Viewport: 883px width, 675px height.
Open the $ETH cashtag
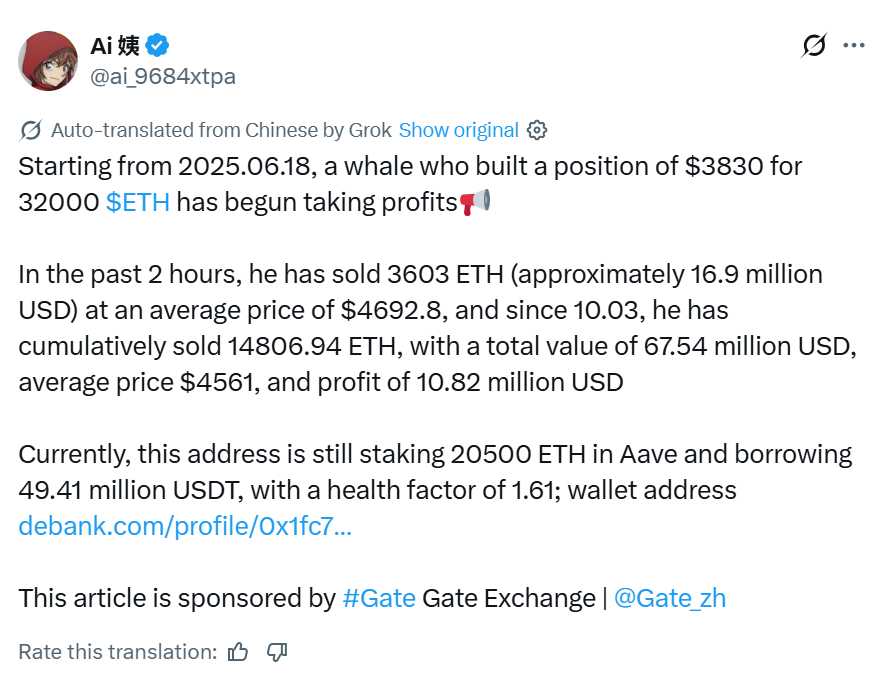point(137,202)
